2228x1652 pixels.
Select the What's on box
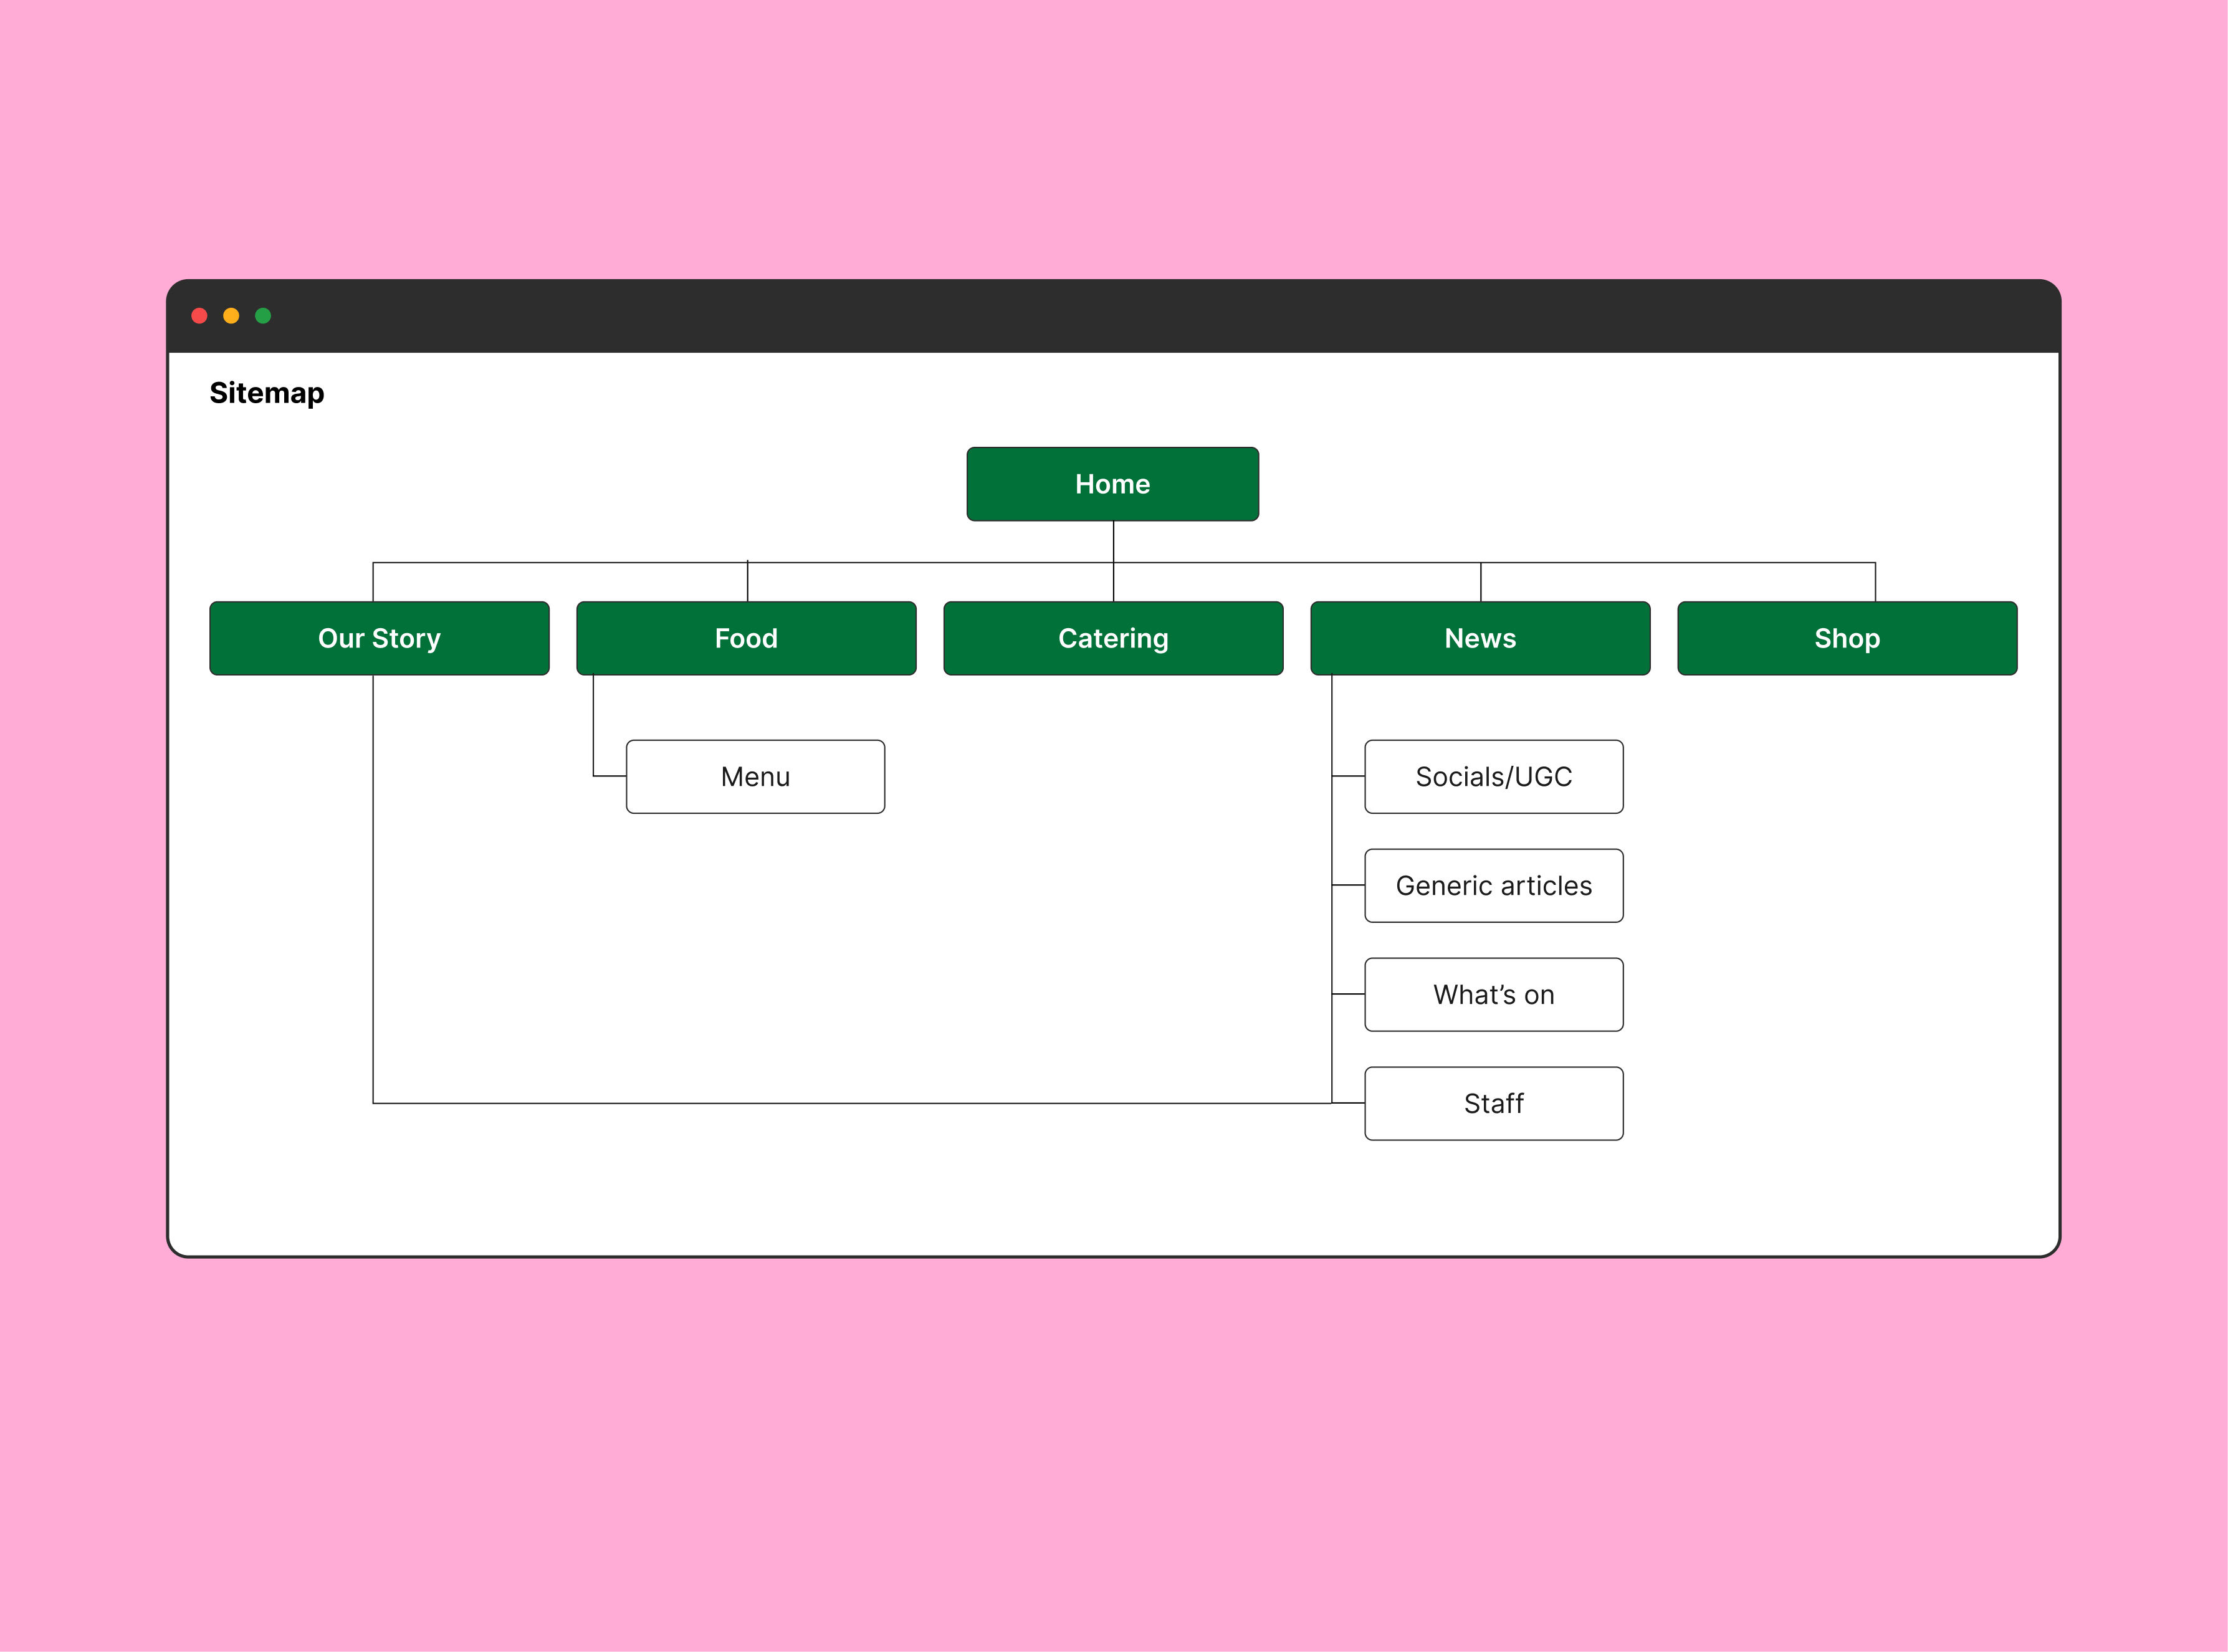(x=1493, y=995)
